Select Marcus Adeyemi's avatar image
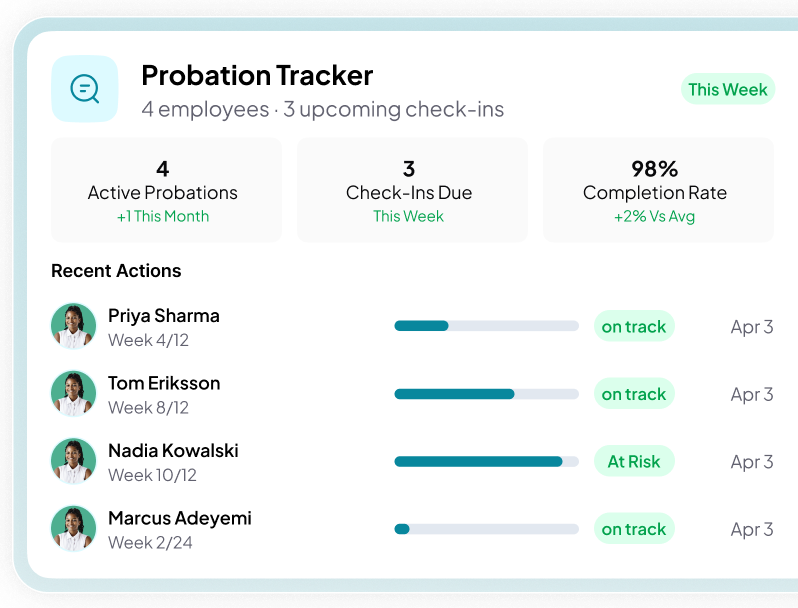Screen dimensions: 798x608 coord(73,529)
